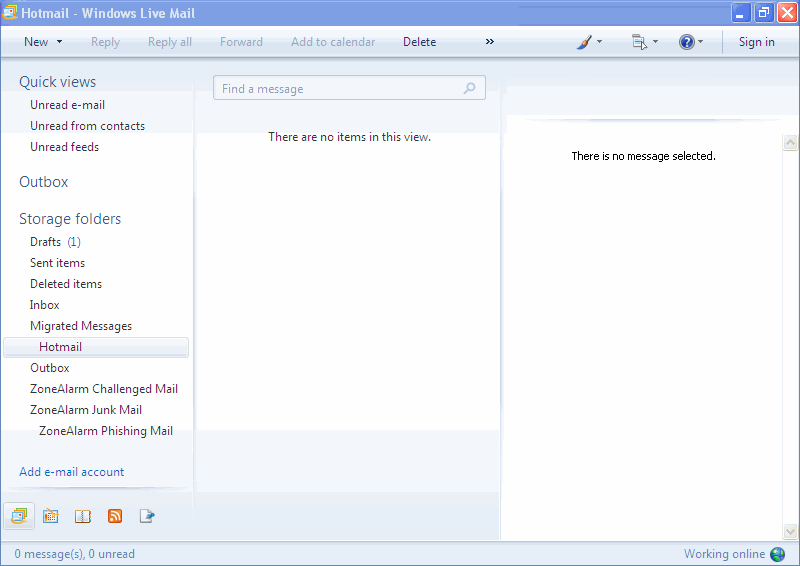The height and width of the screenshot is (566, 800).
Task: Close the Windows Live Mail window
Action: 787,13
